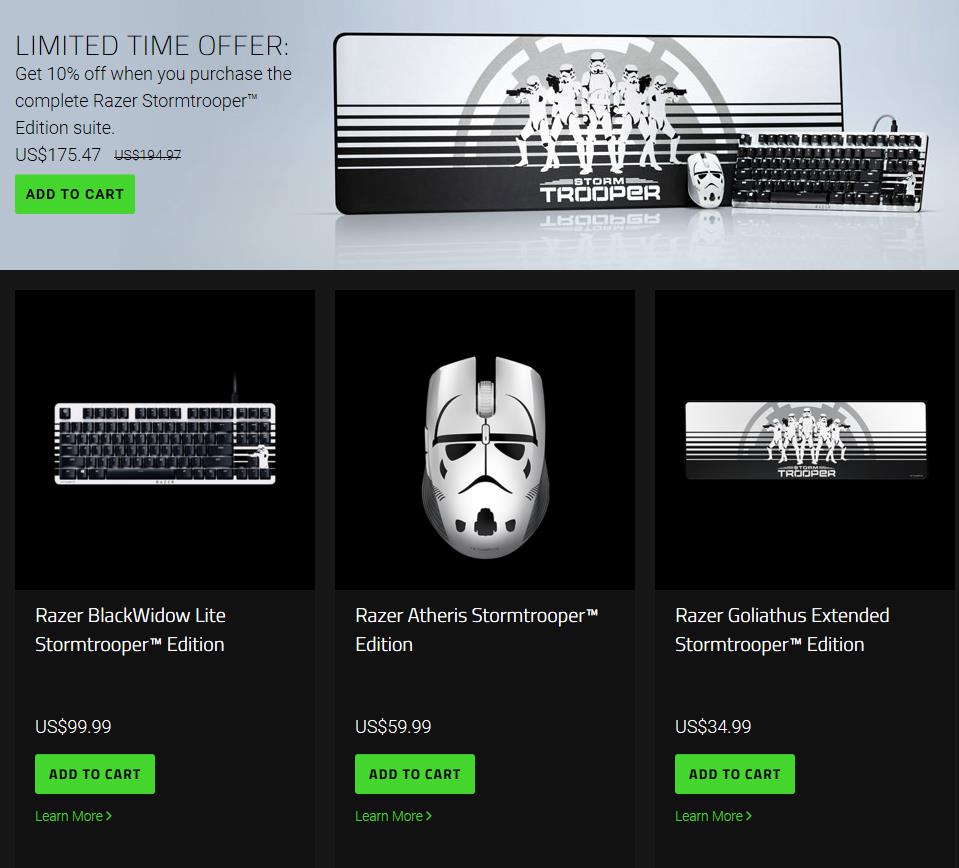Add the complete Stormtrooper suite to cart
Image resolution: width=959 pixels, height=868 pixels.
point(75,194)
